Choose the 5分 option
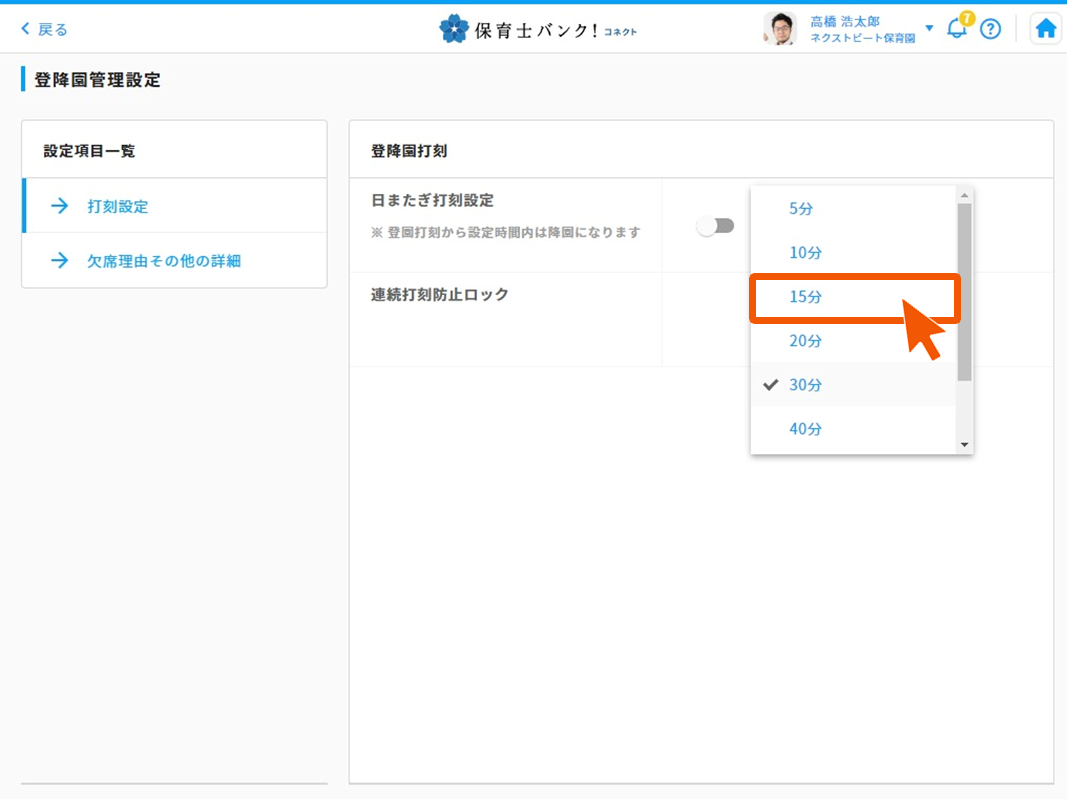This screenshot has height=800, width=1067. pos(801,209)
